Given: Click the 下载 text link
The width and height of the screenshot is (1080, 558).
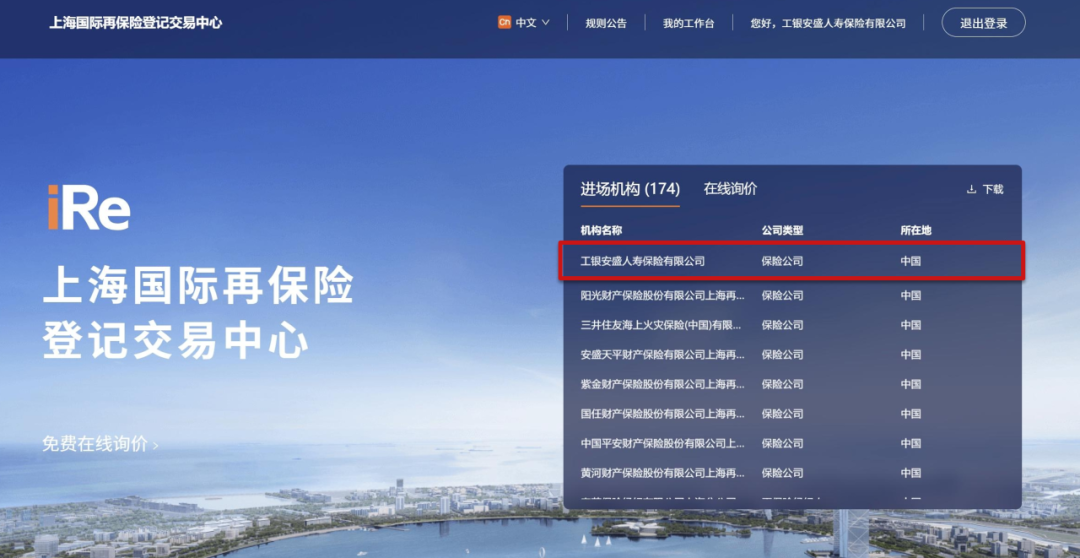Looking at the screenshot, I should coord(993,189).
